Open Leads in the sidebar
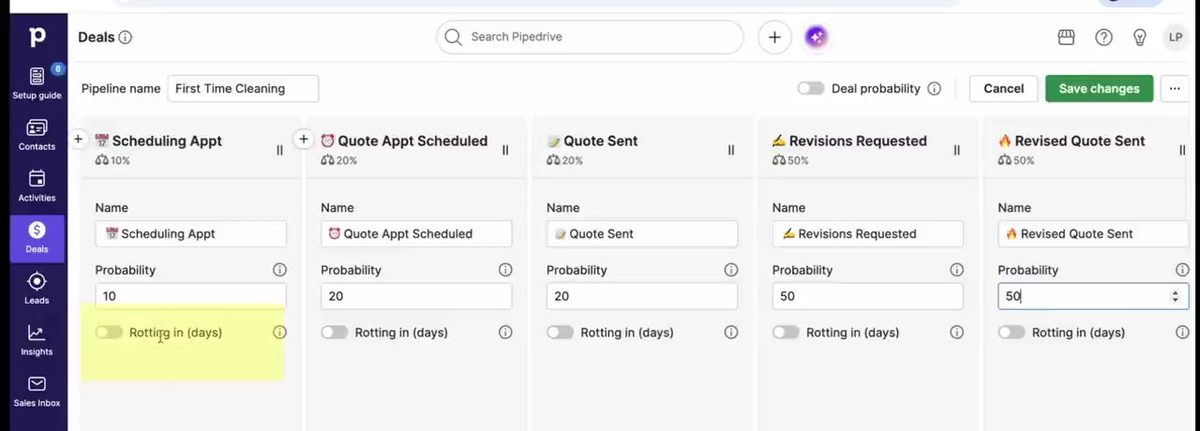The width and height of the screenshot is (1200, 431). point(37,289)
